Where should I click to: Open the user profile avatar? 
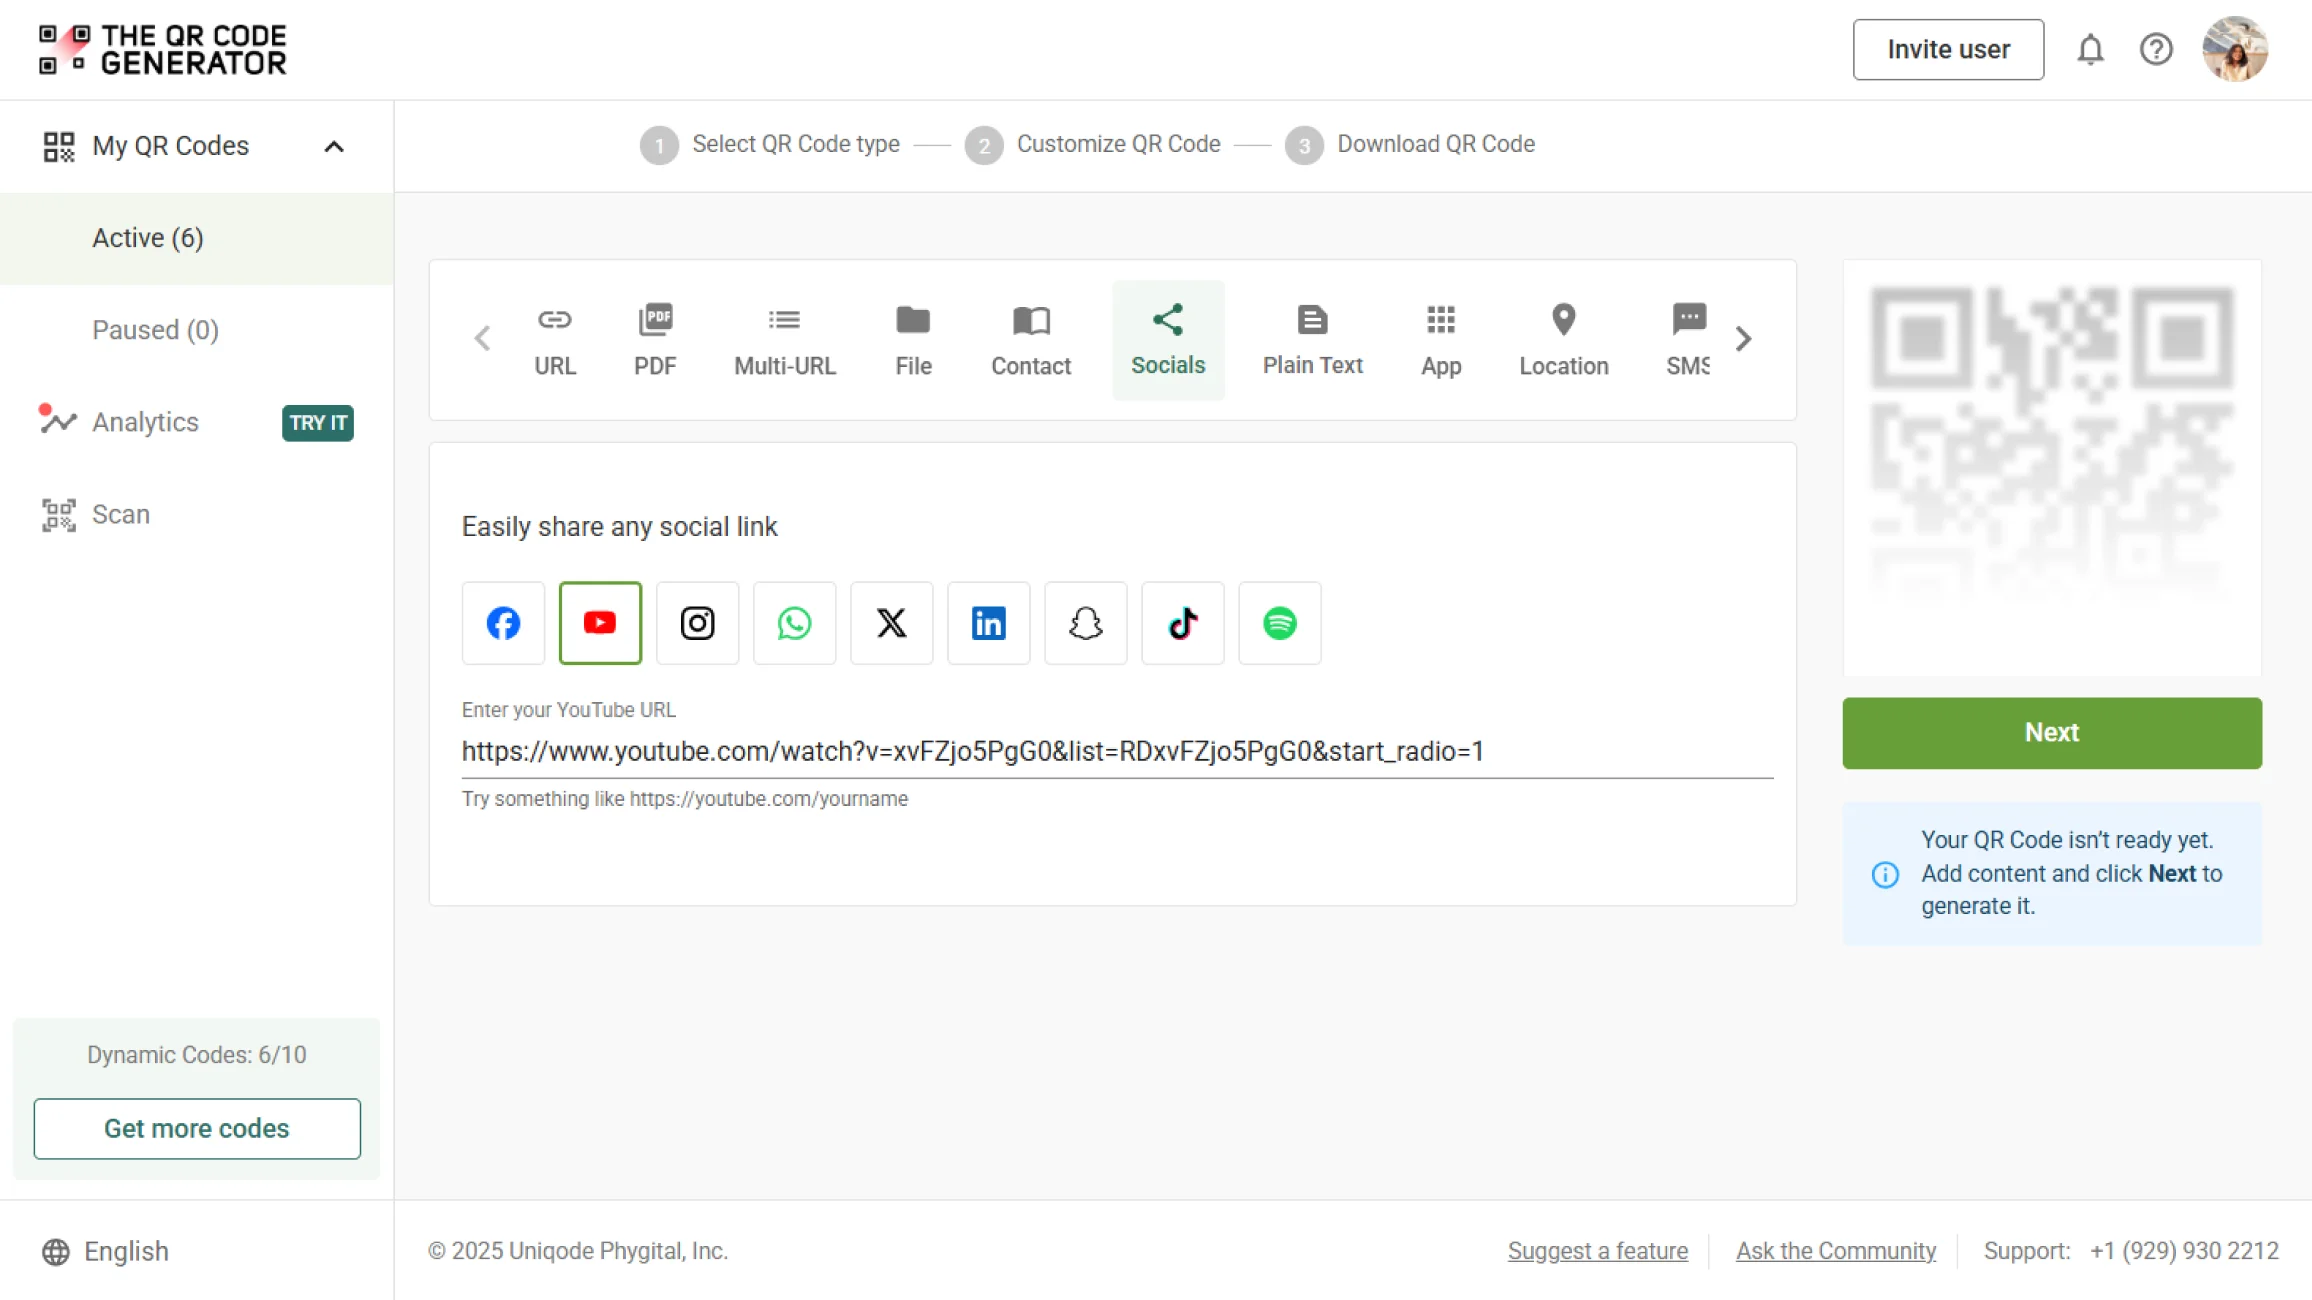point(2234,49)
